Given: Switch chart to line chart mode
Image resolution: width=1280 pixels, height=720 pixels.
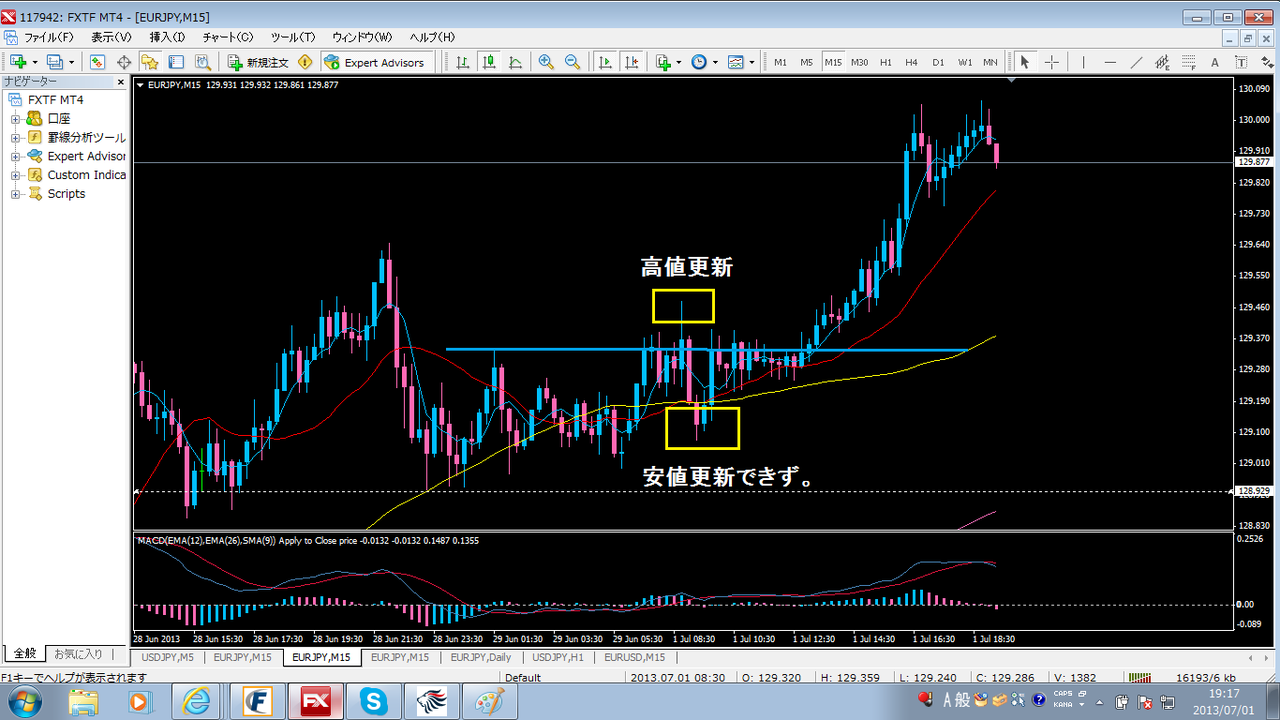Looking at the screenshot, I should pyautogui.click(x=515, y=62).
